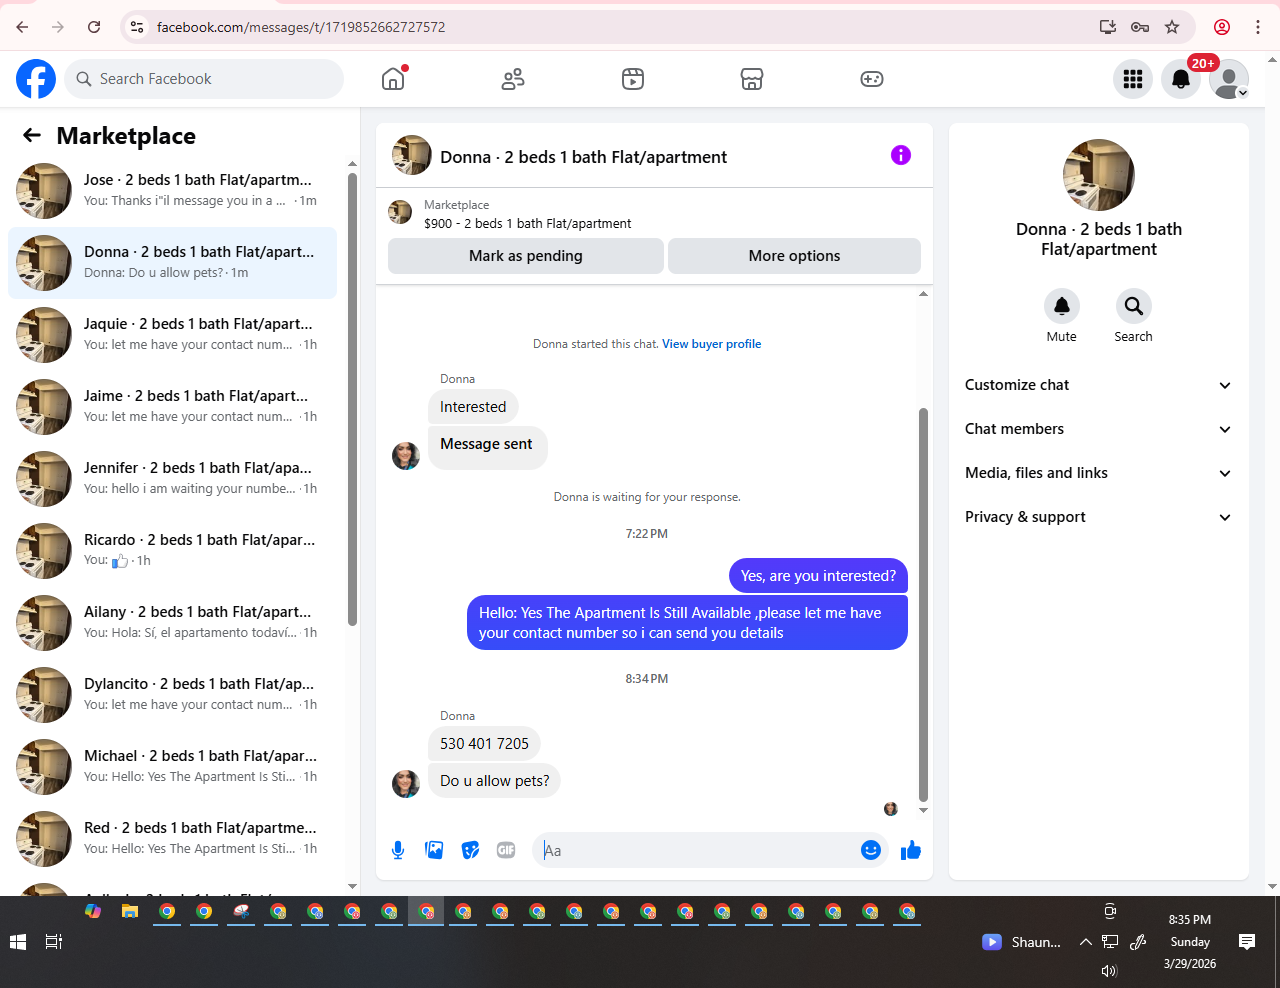Open the taskbar notification center icon
The width and height of the screenshot is (1280, 988).
click(1246, 942)
